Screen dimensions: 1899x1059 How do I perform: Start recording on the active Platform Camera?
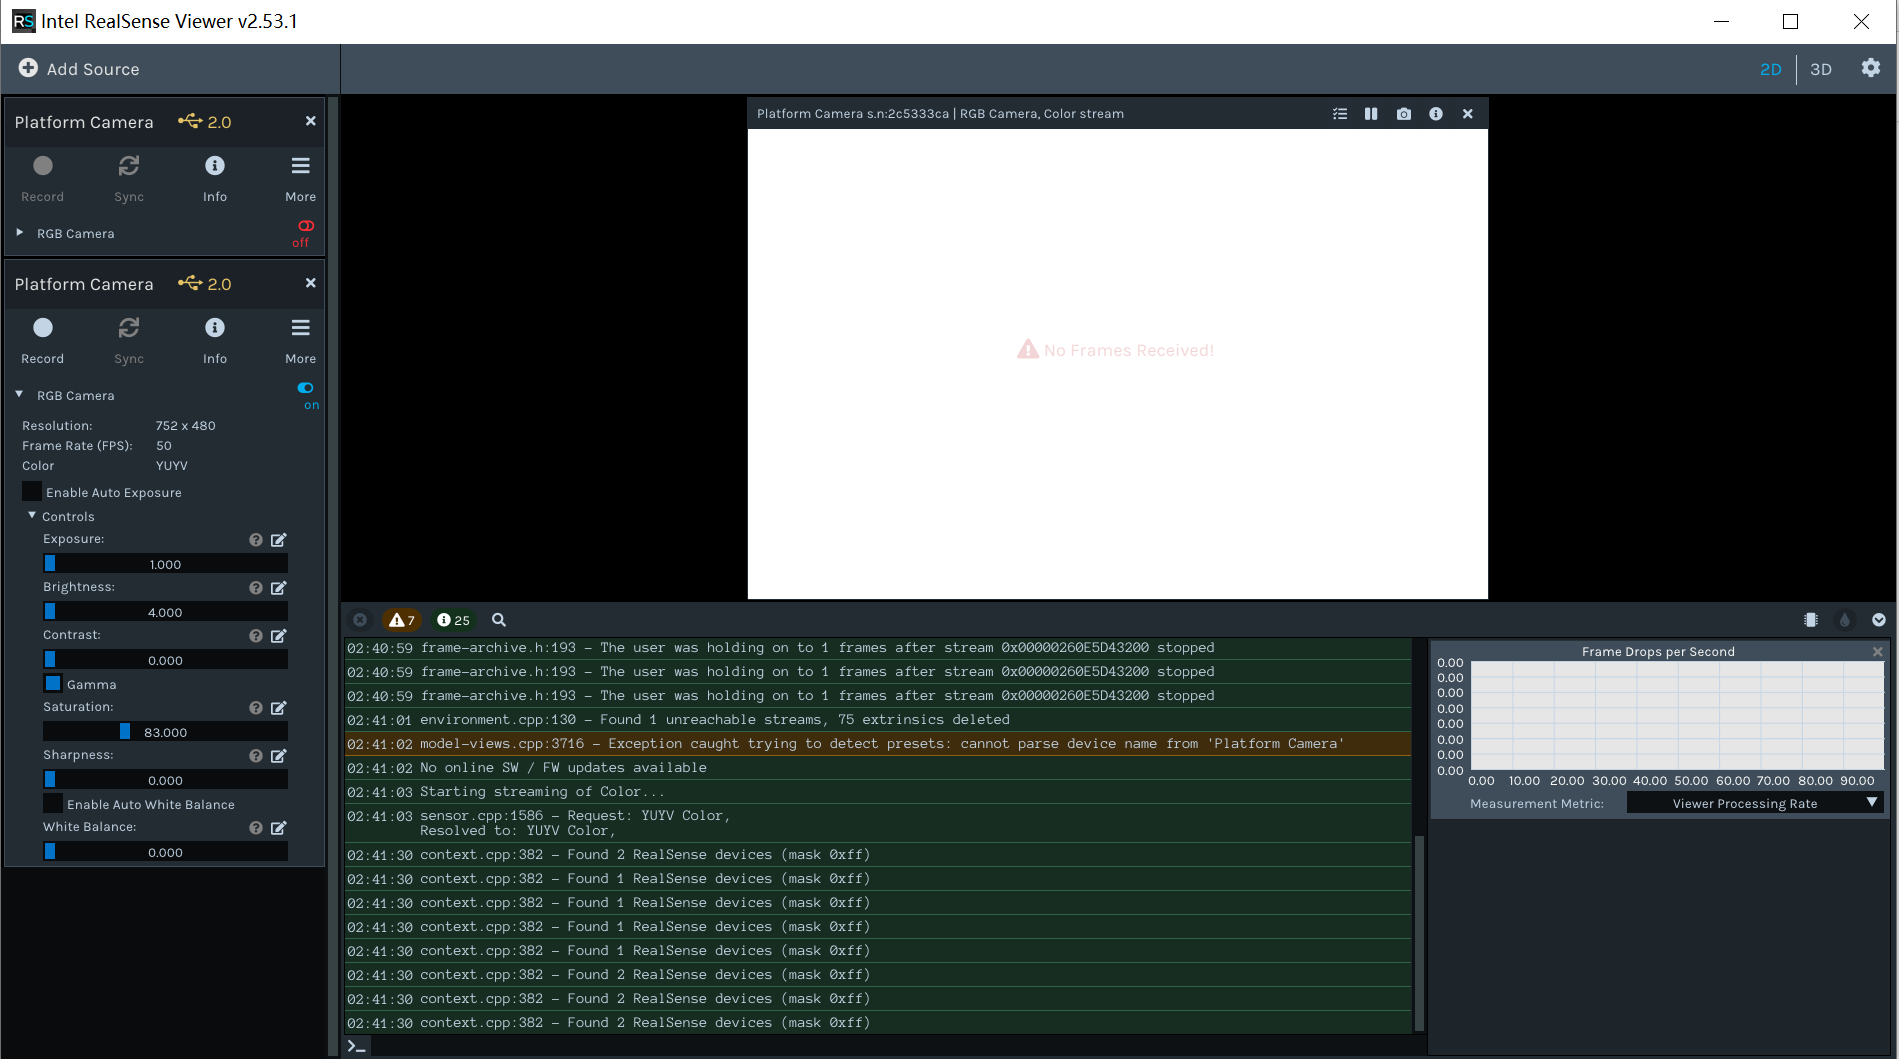point(42,328)
